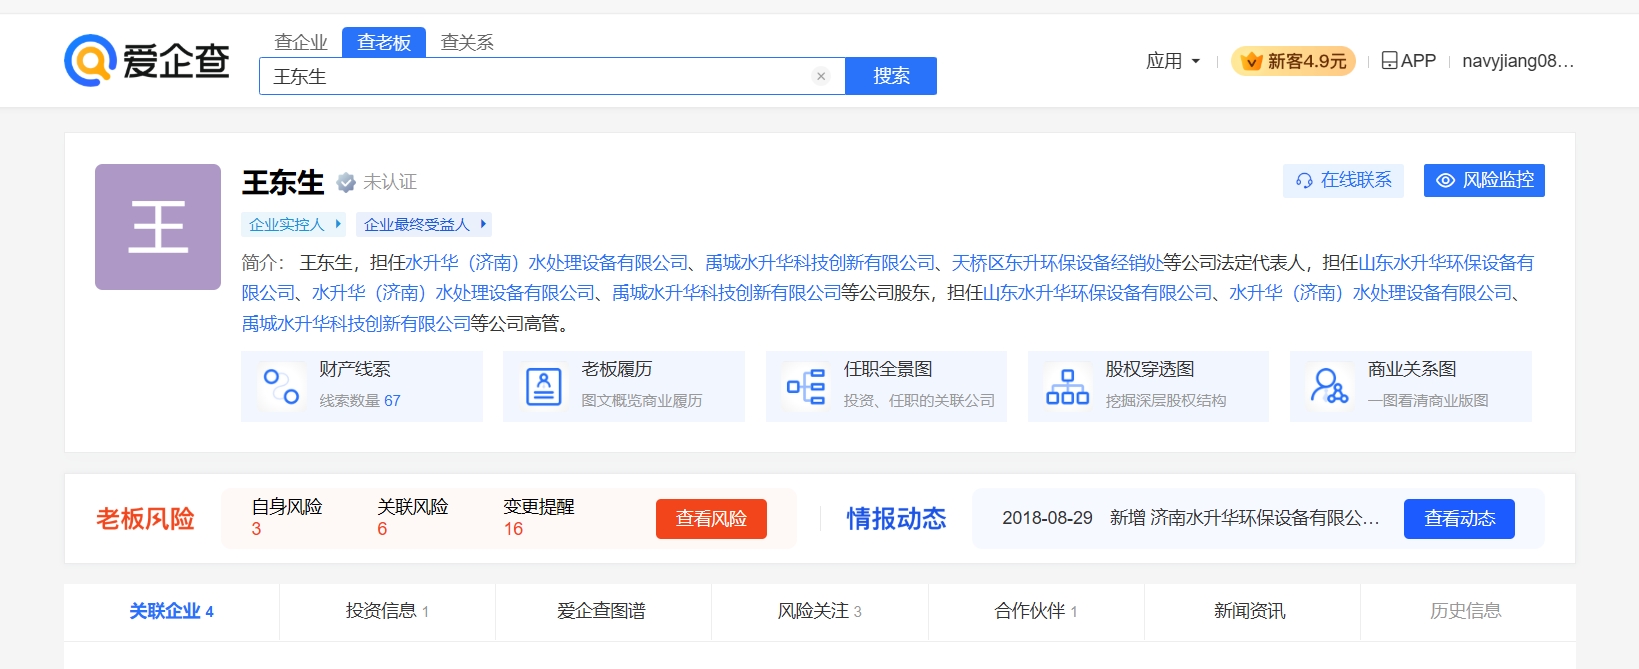The image size is (1639, 669).
Task: Click the 未认证 status label
Action: 390,182
